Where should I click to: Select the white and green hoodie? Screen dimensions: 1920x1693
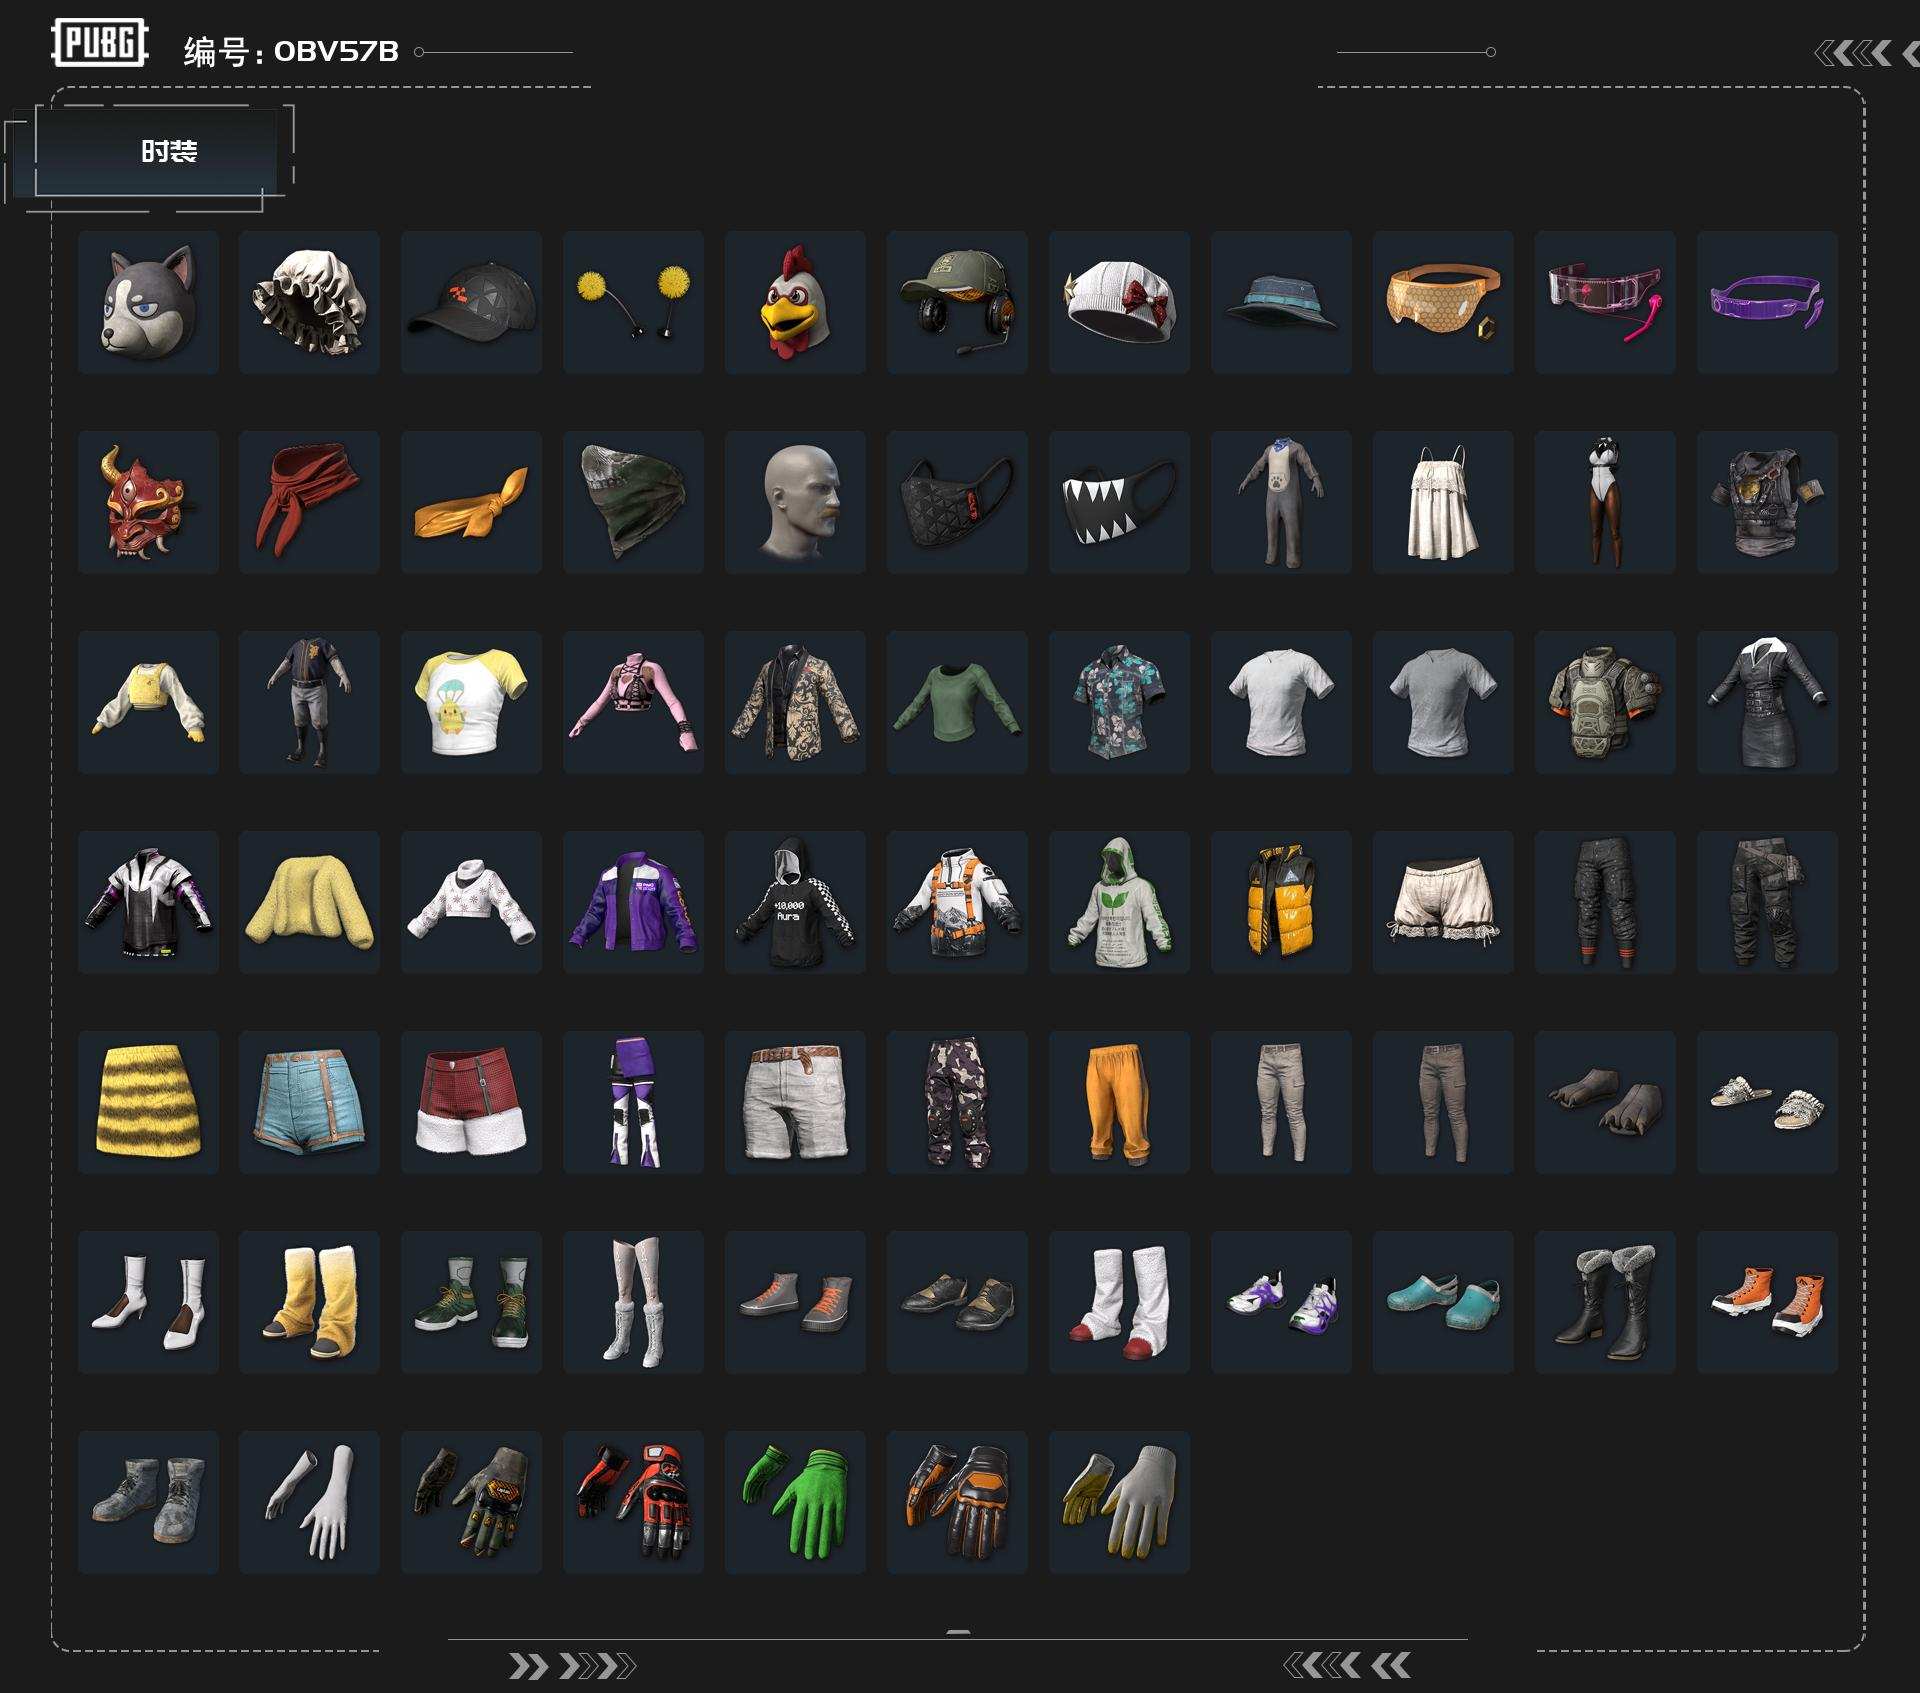tap(1120, 902)
